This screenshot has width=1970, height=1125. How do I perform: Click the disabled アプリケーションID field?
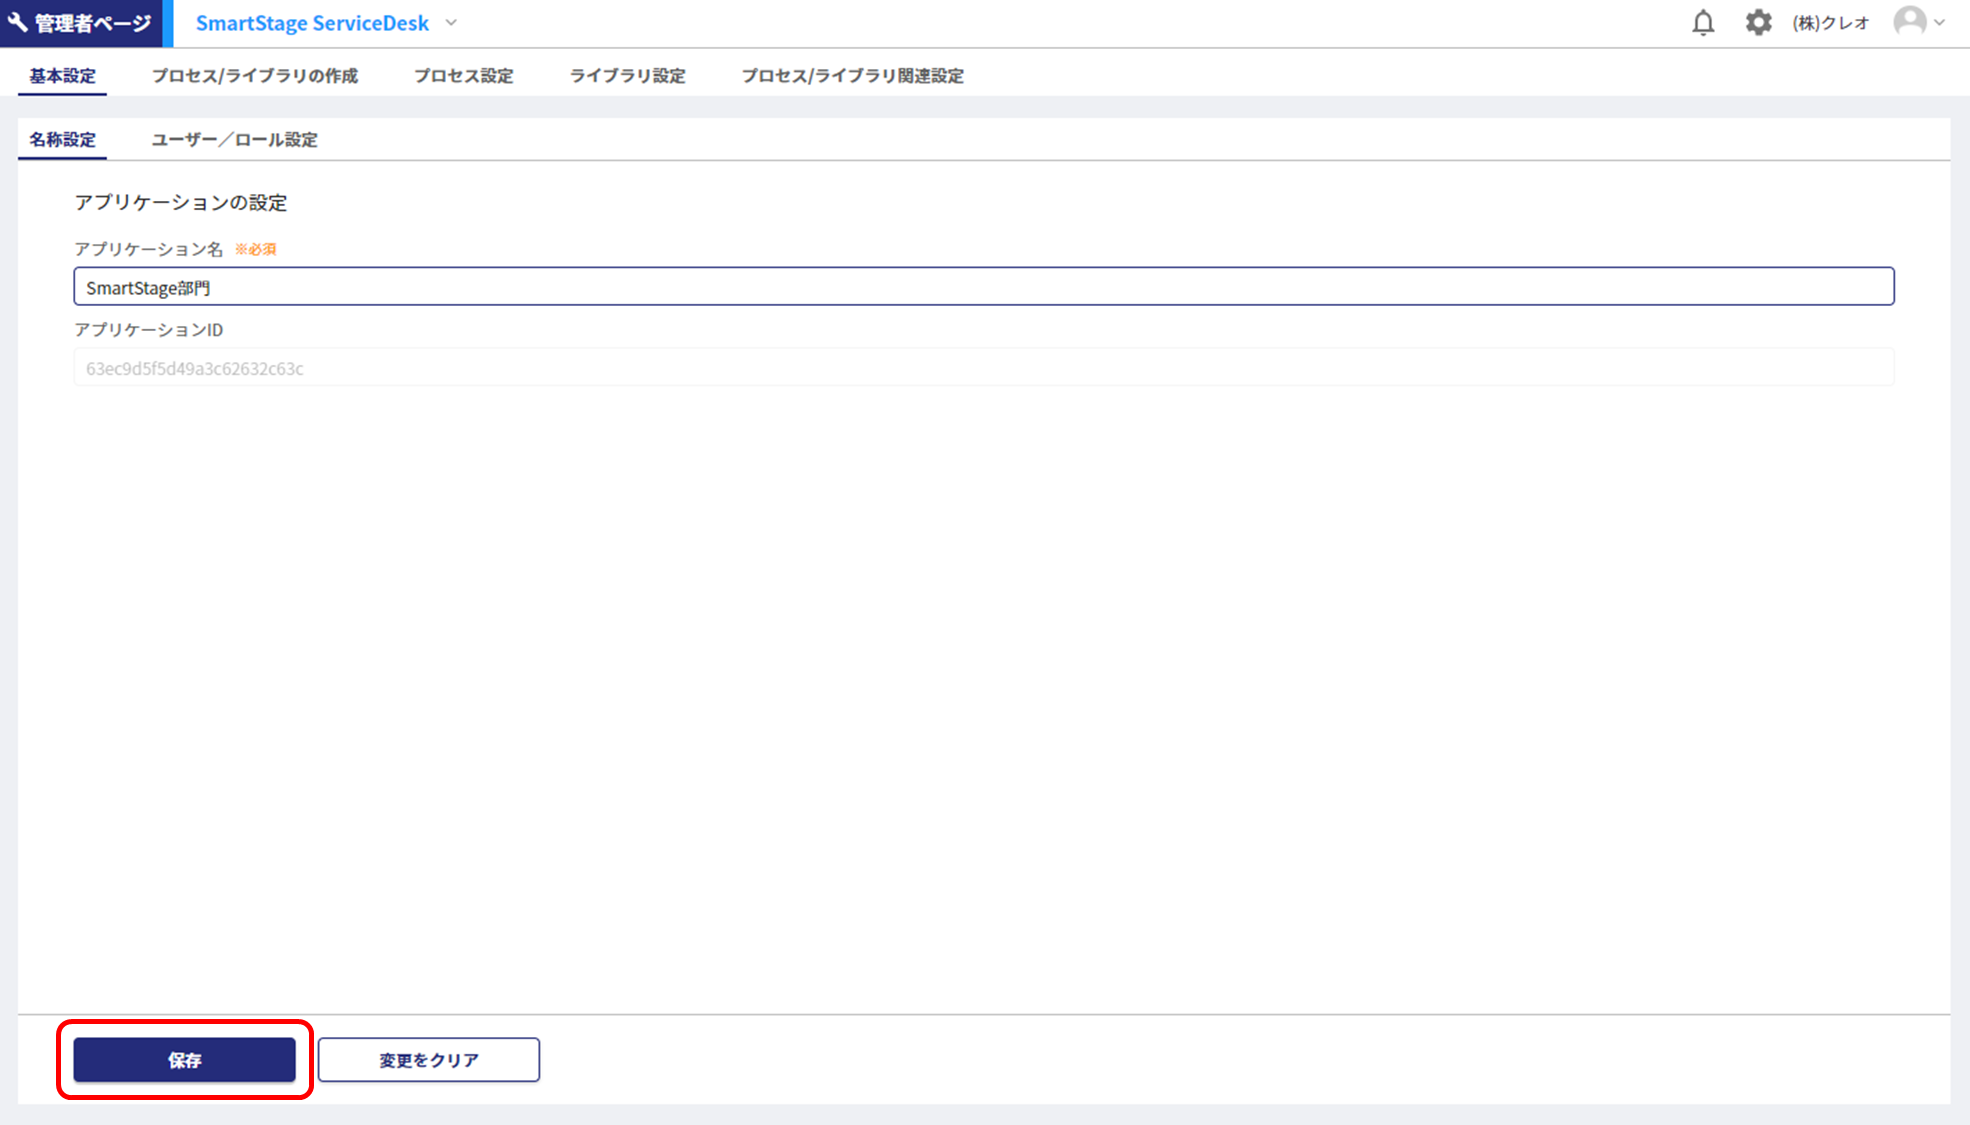pos(983,368)
